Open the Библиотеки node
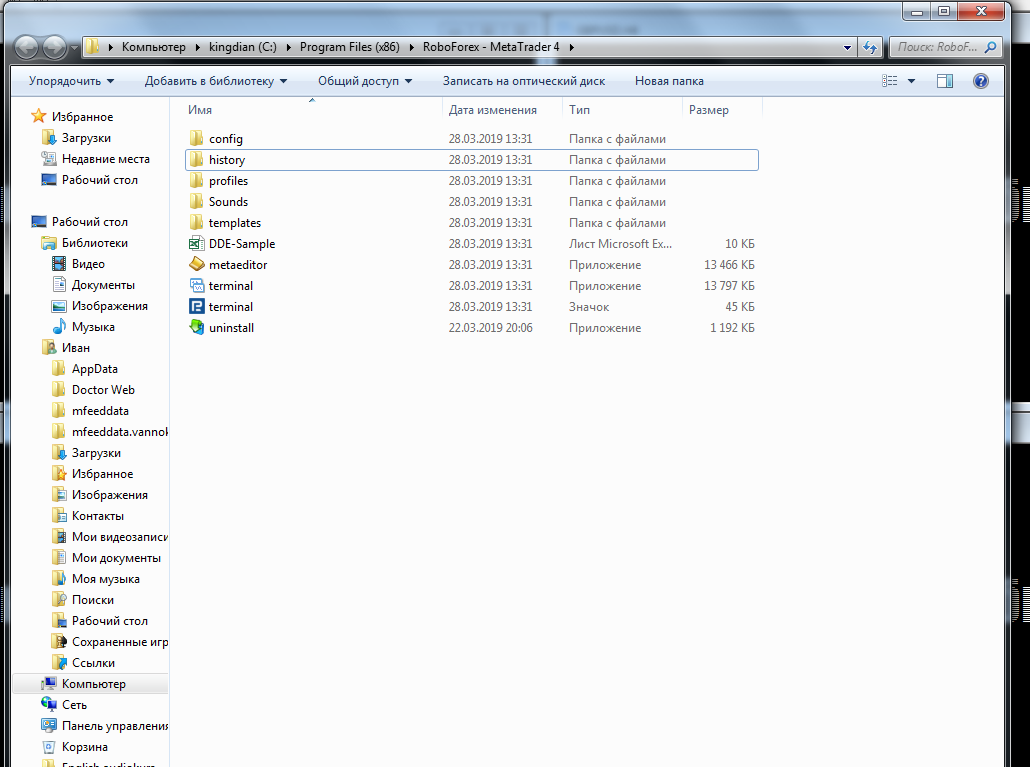 [95, 243]
